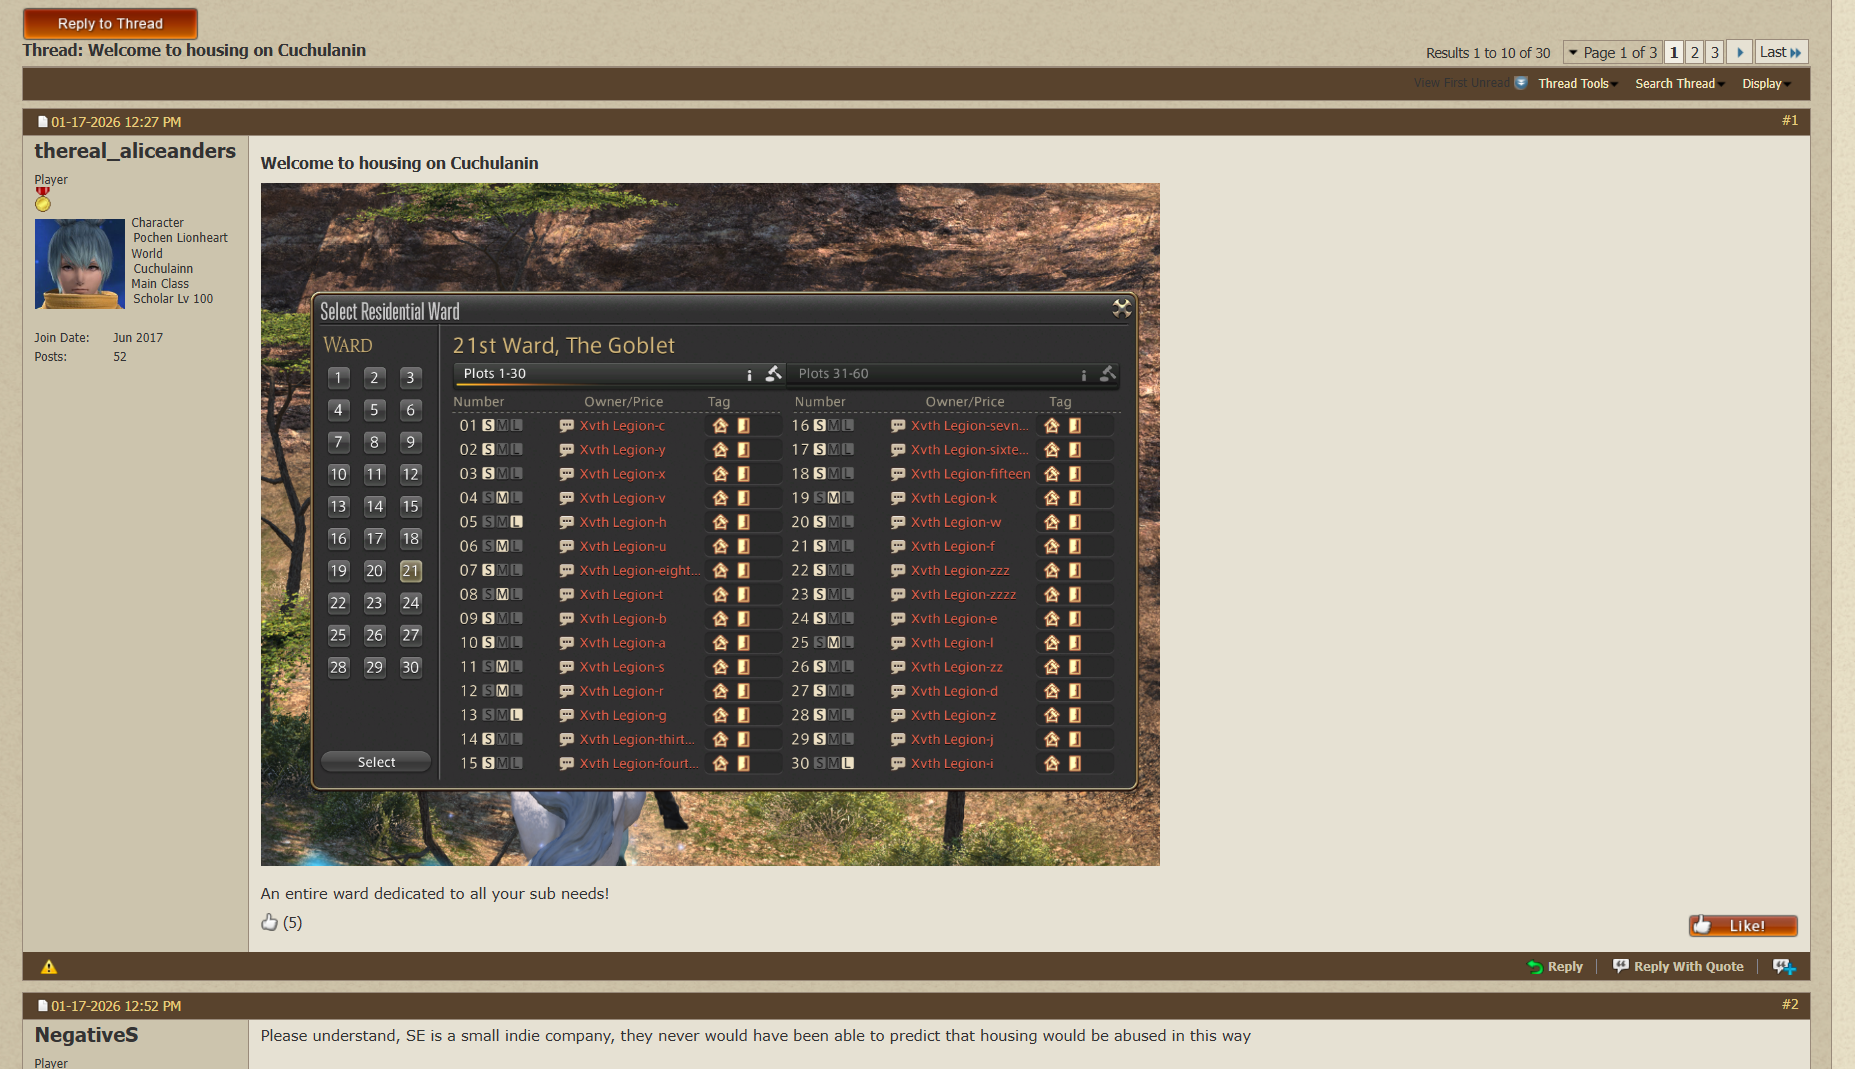Click the thumbs-up icon beside (5) likes
This screenshot has height=1069, width=1855.
click(269, 922)
